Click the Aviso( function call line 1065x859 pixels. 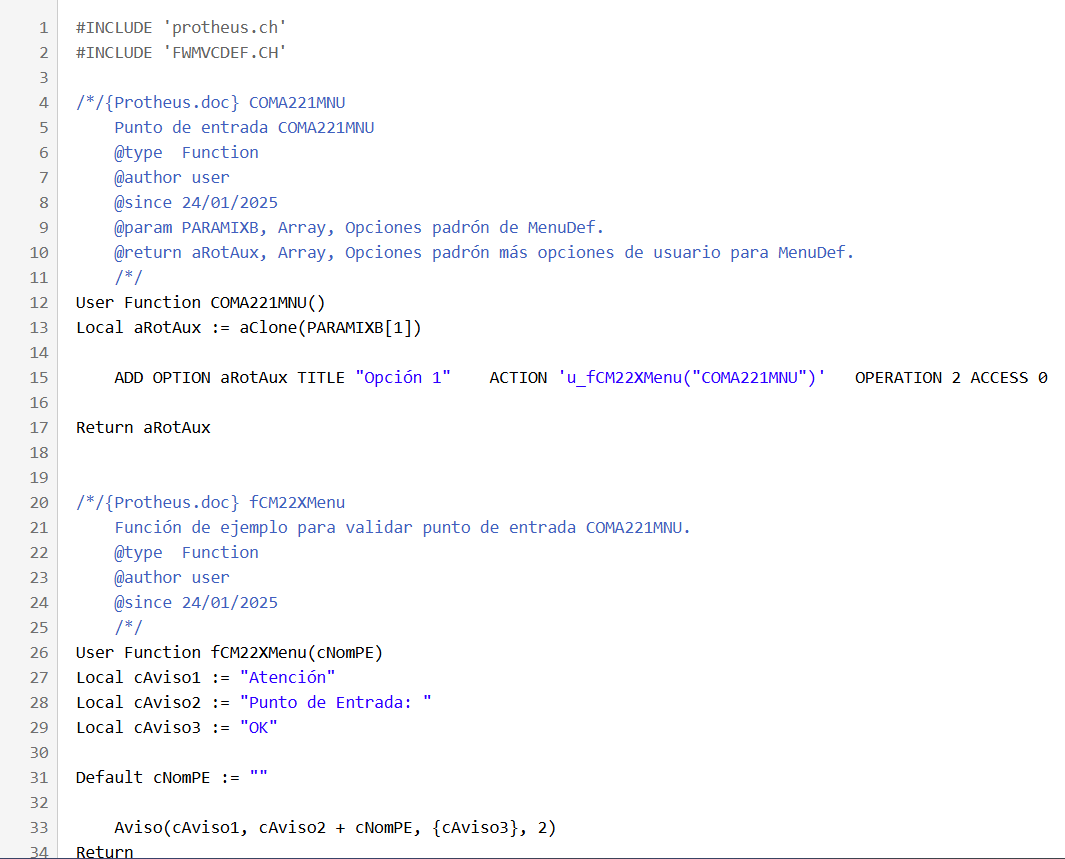click(x=336, y=828)
